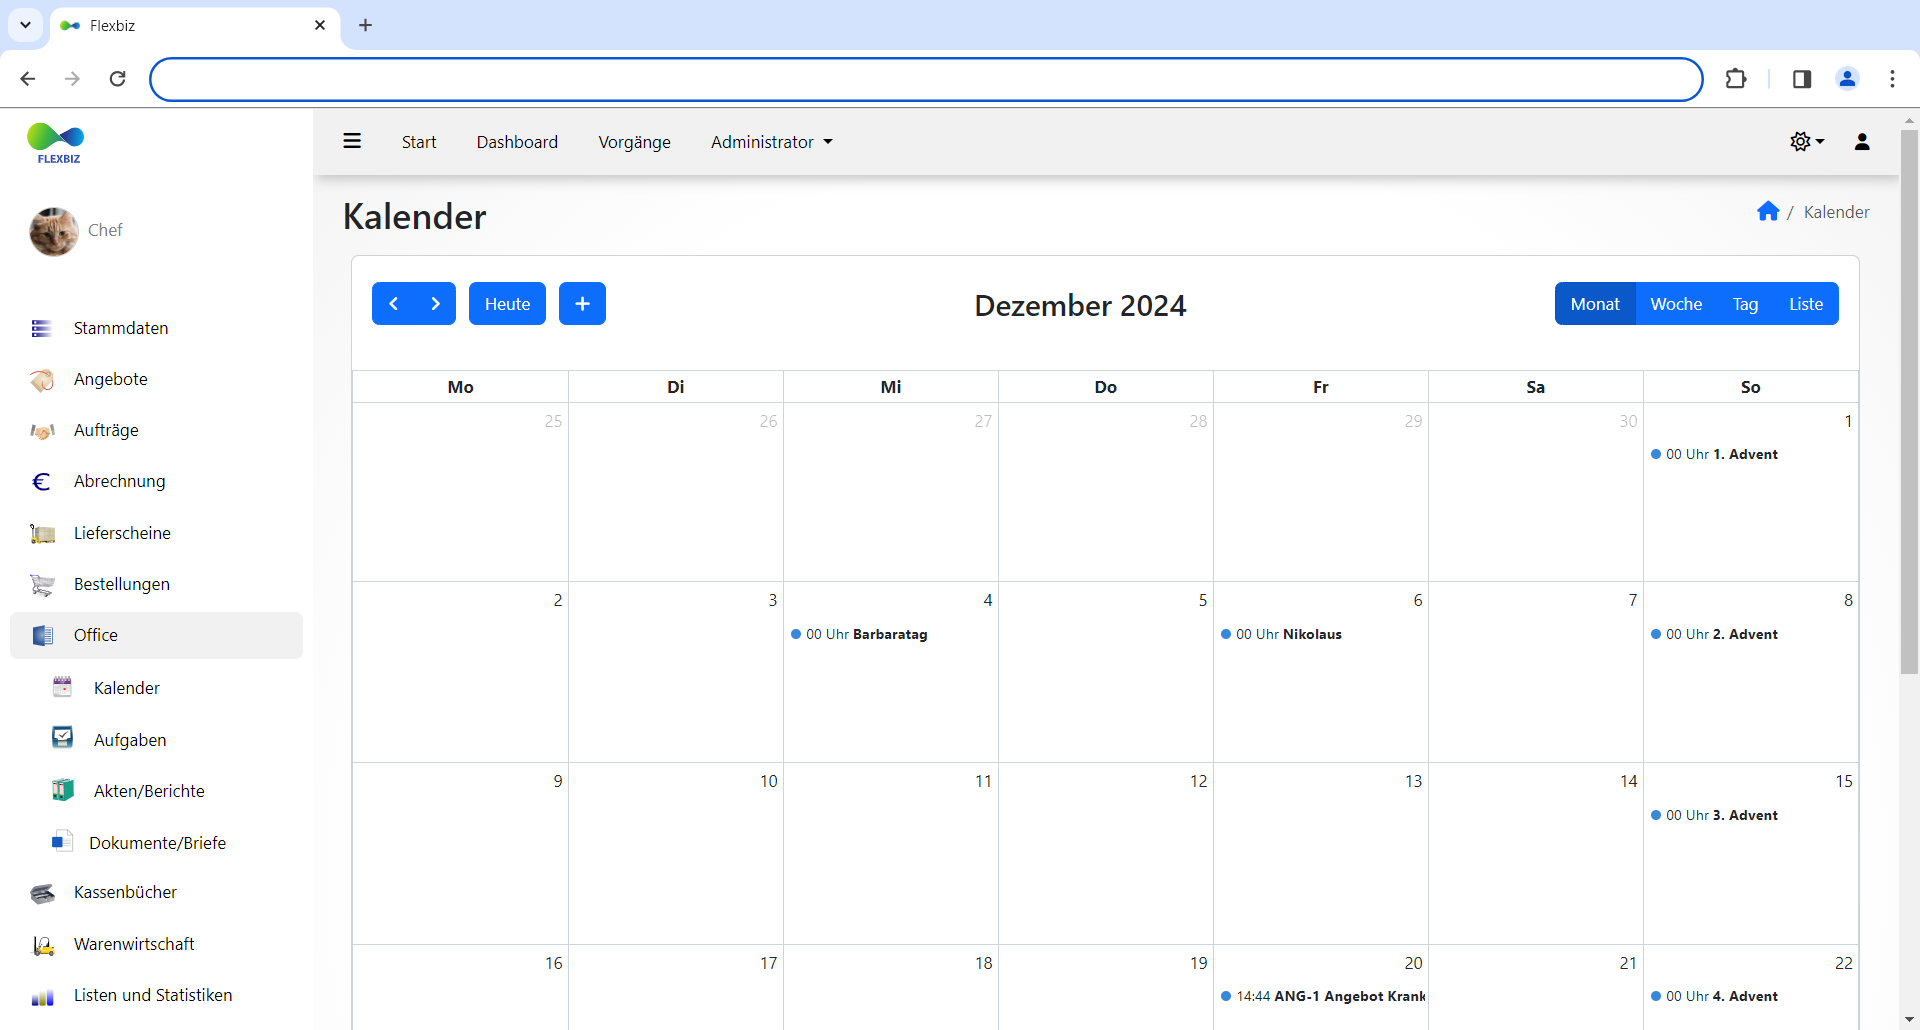Viewport: 1920px width, 1030px height.
Task: Open the tab search dropdown arrow
Action: [25, 25]
